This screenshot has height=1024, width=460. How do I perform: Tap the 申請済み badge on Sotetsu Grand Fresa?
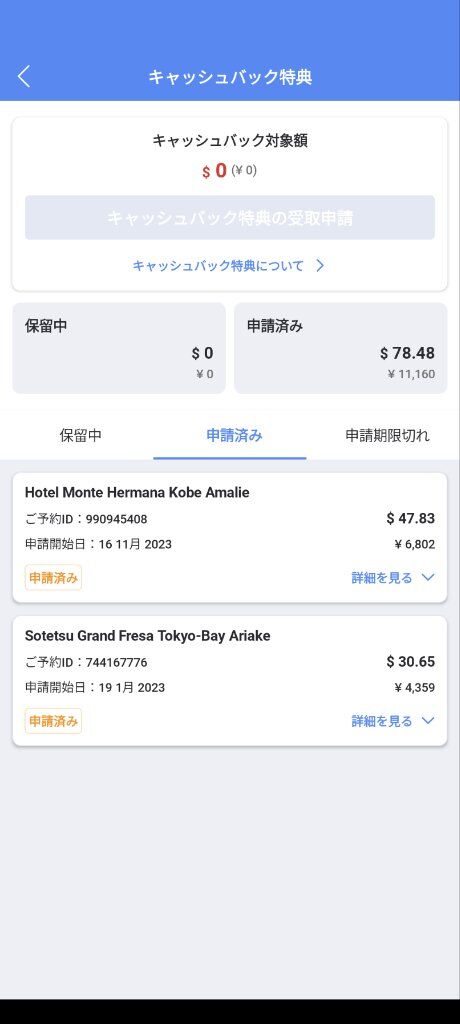click(54, 721)
